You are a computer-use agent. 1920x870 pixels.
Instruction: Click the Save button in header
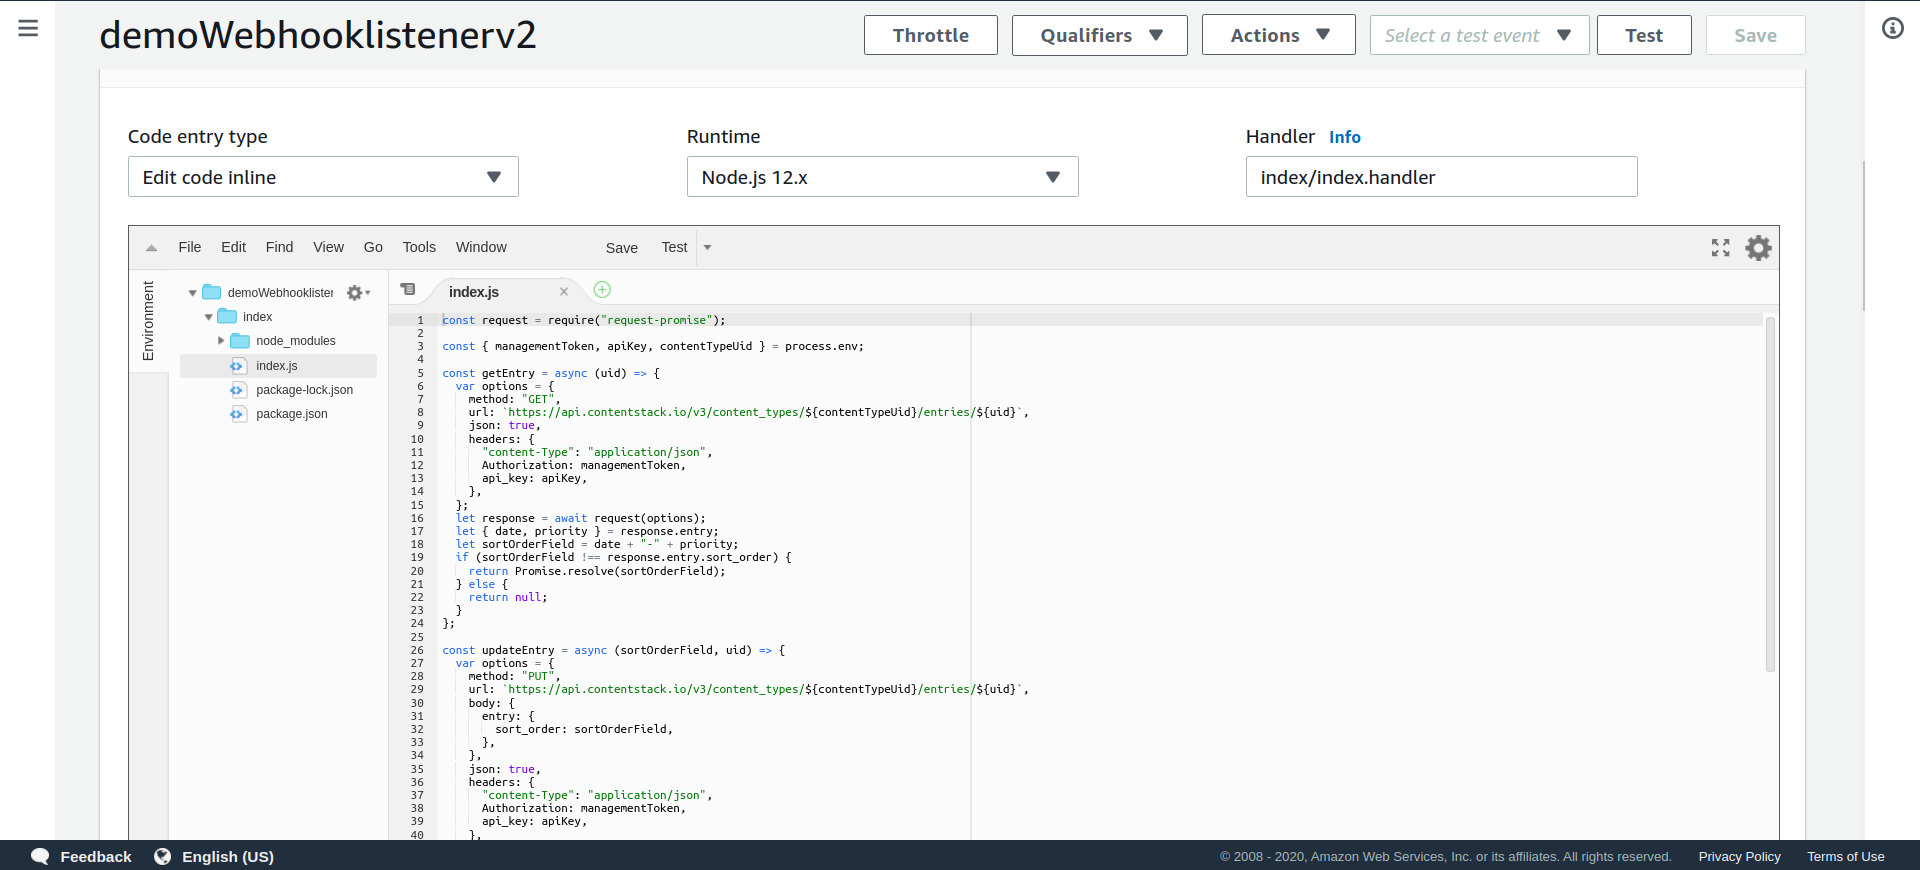pos(1755,35)
